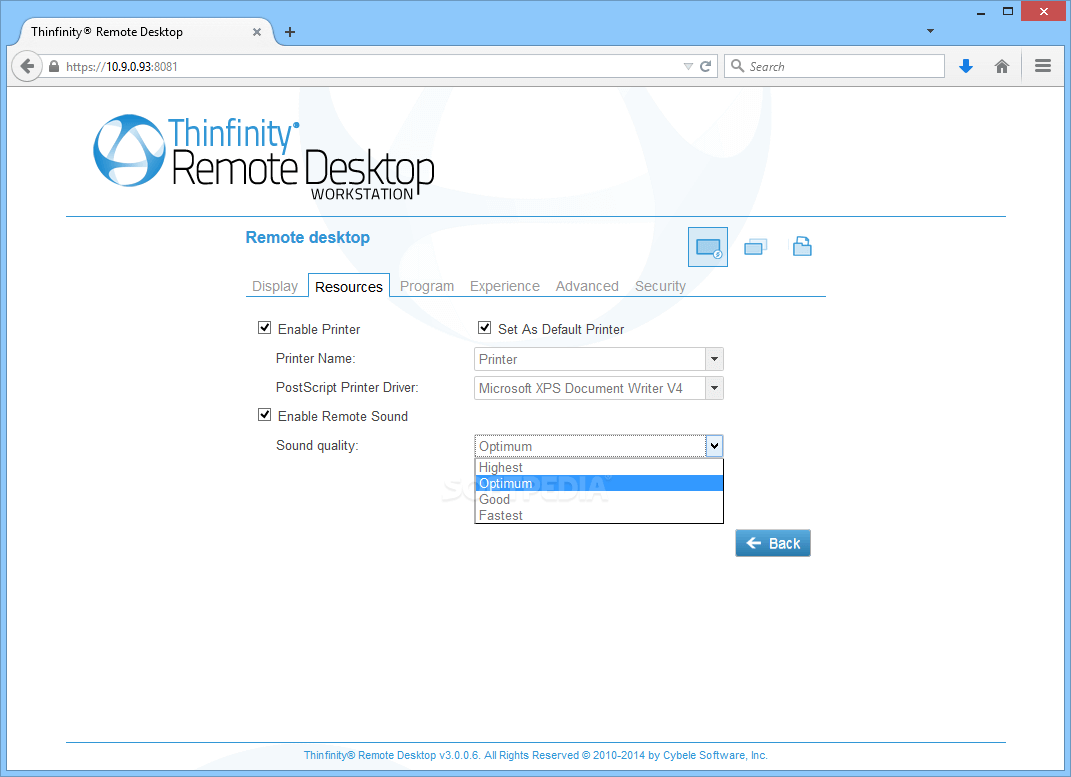
Task: Minimize the browser window
Action: 981,12
